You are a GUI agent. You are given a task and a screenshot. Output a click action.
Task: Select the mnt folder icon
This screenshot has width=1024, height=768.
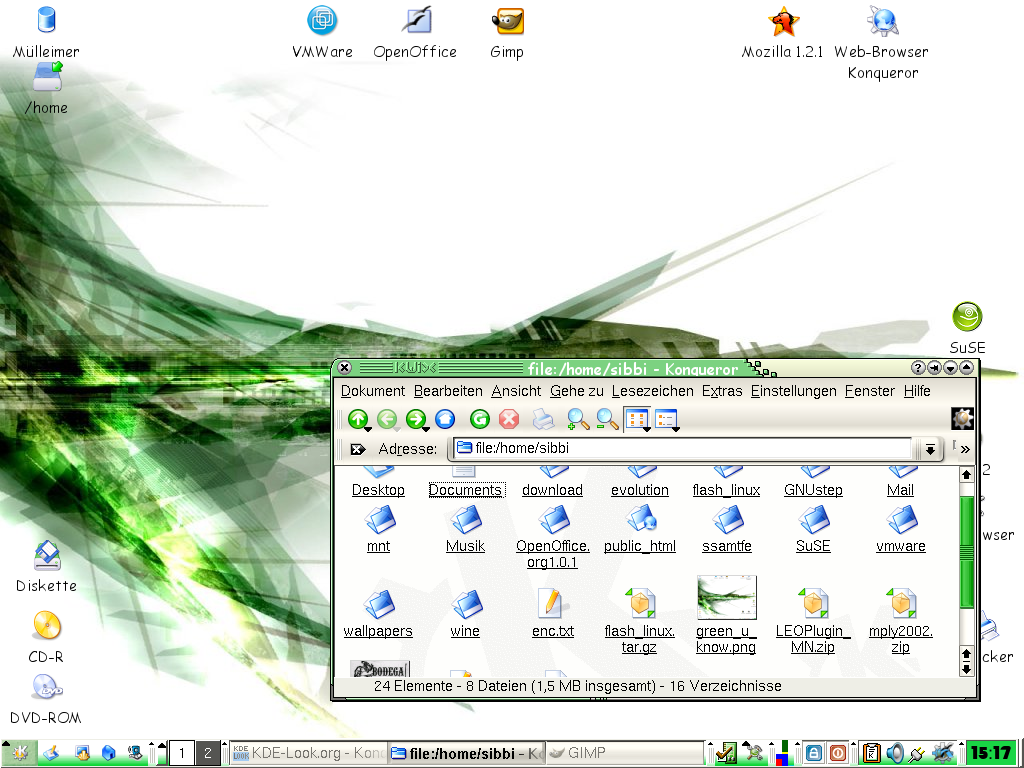pos(379,521)
